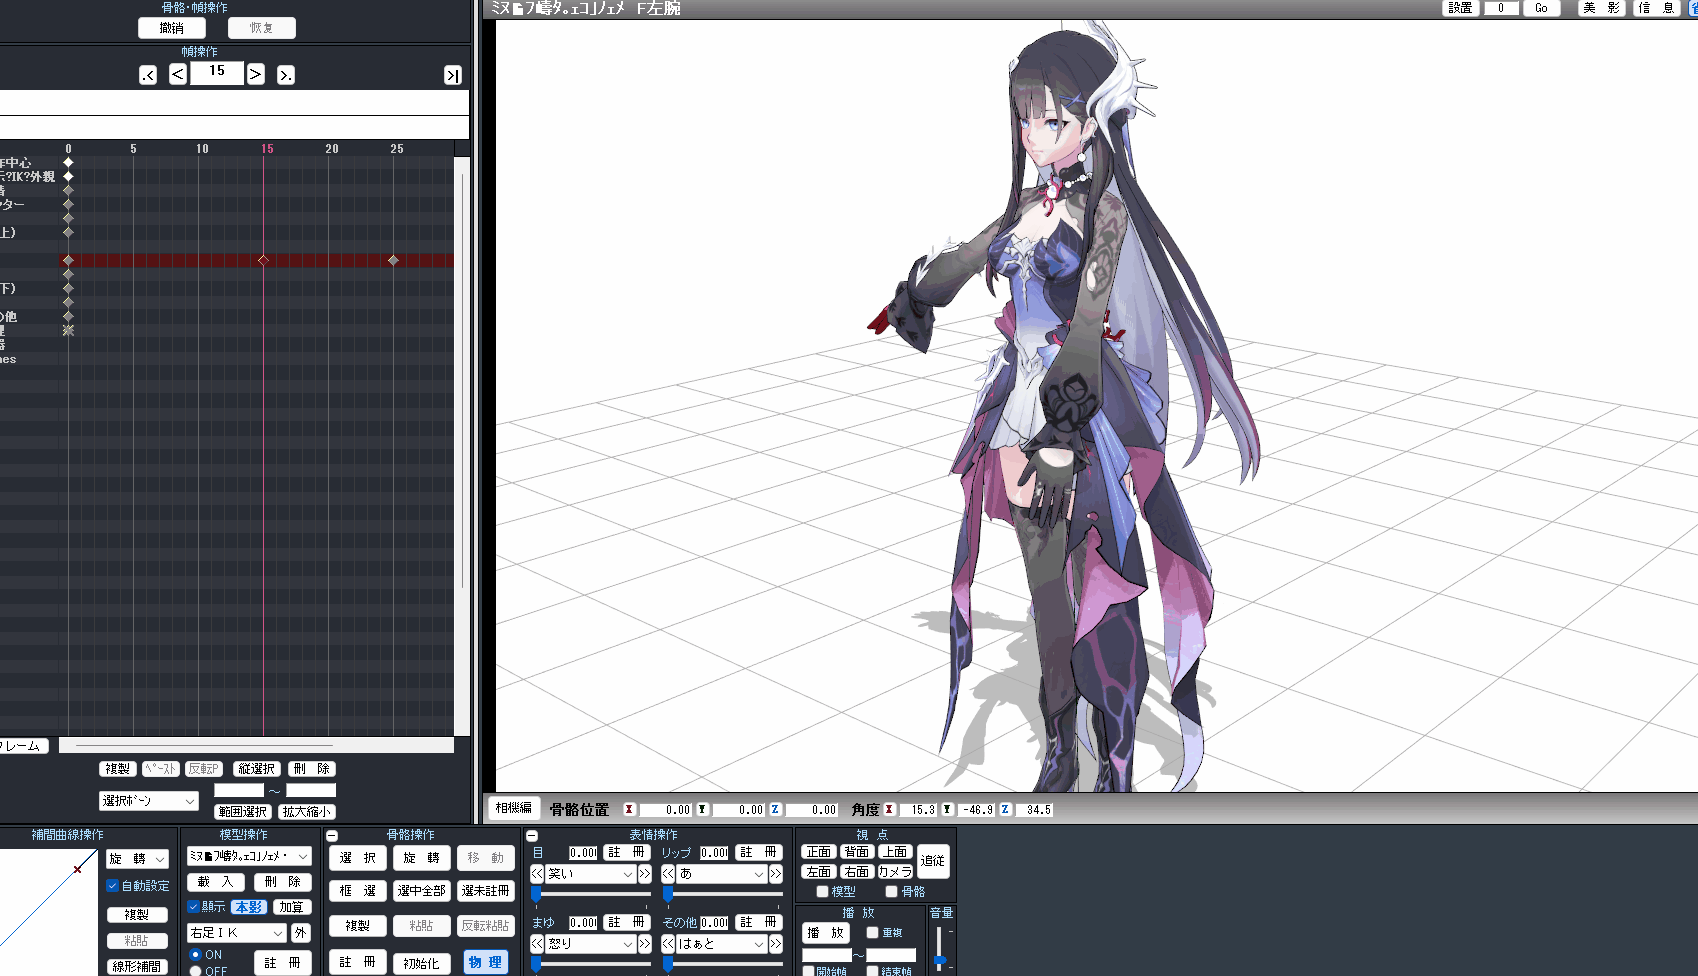Open the 笑い eye morph dropdown
Image resolution: width=1698 pixels, height=976 pixels.
(x=591, y=874)
